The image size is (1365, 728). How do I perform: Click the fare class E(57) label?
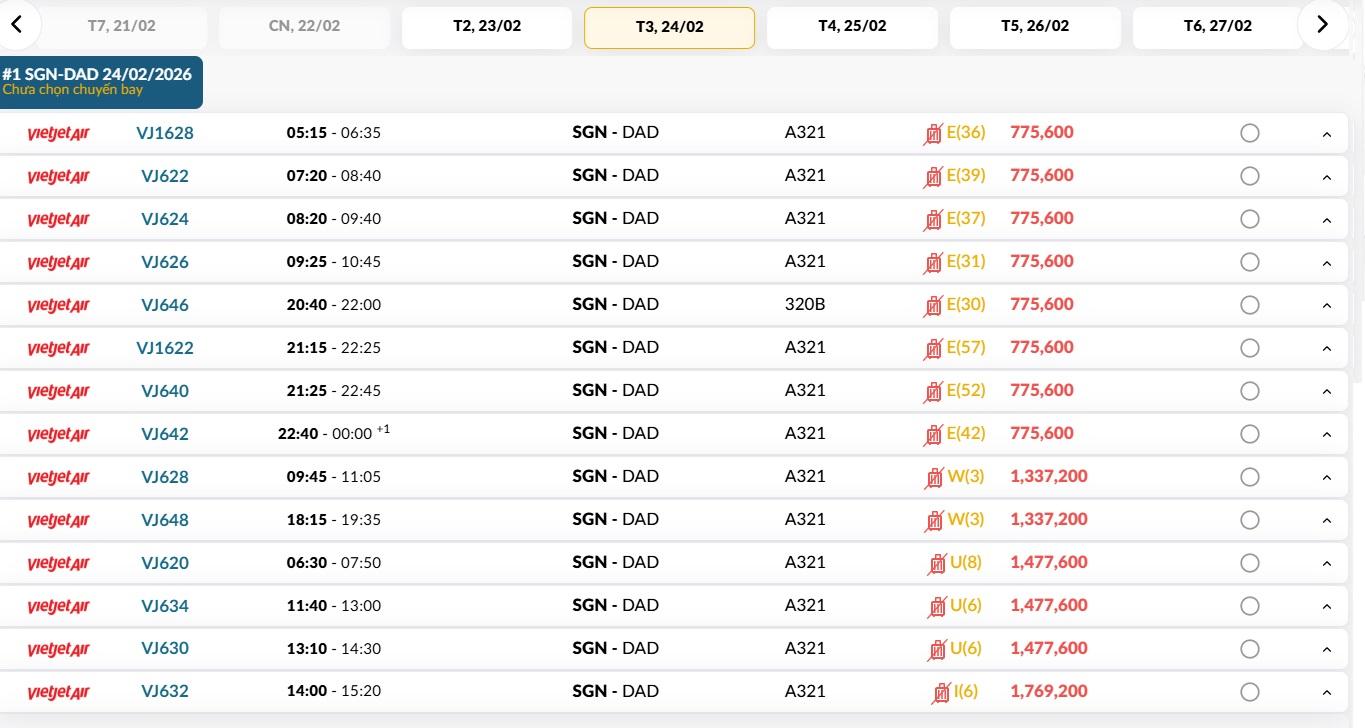point(966,348)
